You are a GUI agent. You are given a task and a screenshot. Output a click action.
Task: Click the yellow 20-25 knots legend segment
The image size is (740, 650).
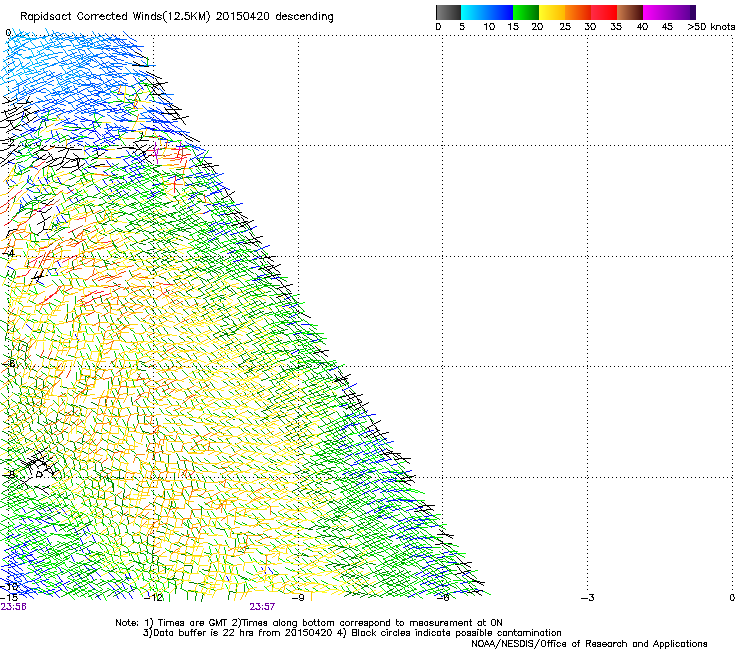[552, 12]
